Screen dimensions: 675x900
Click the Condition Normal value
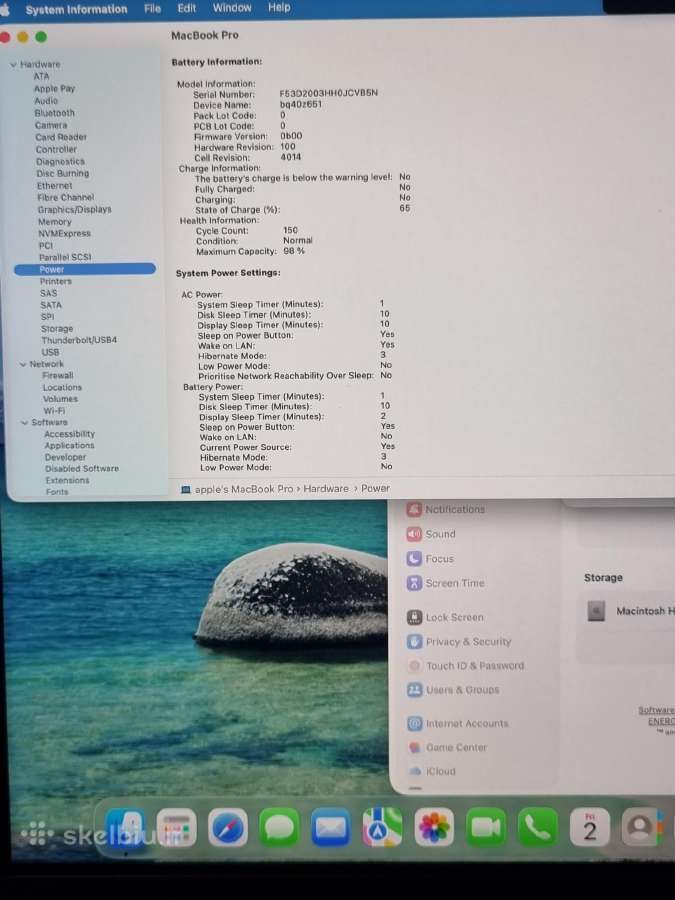click(x=297, y=240)
